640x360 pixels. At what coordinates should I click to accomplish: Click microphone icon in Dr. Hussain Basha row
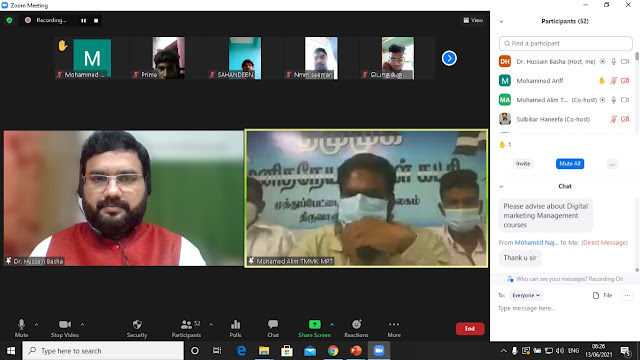tap(613, 62)
